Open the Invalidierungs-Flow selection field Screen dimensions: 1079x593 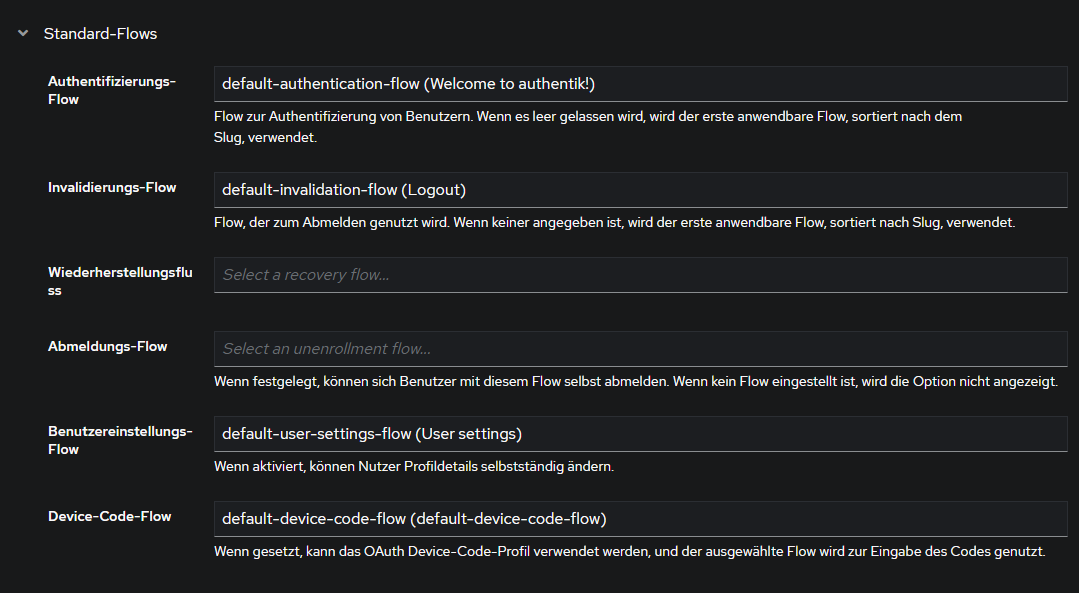pyautogui.click(x=640, y=190)
